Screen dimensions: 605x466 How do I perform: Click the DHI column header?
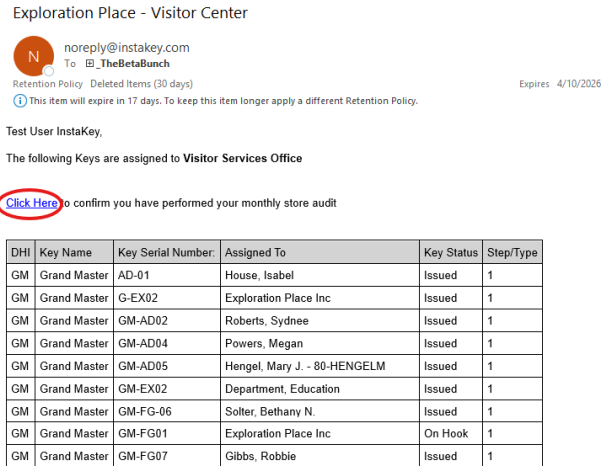pyautogui.click(x=20, y=253)
